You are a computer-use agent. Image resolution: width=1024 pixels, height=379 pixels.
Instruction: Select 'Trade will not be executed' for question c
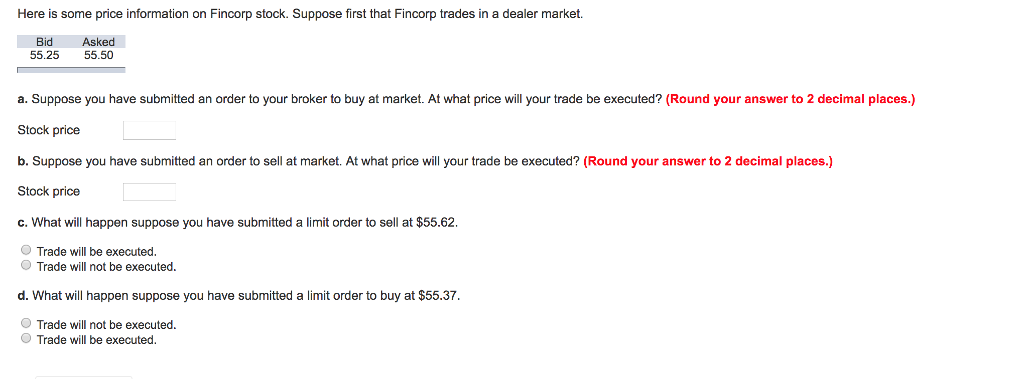[25, 265]
